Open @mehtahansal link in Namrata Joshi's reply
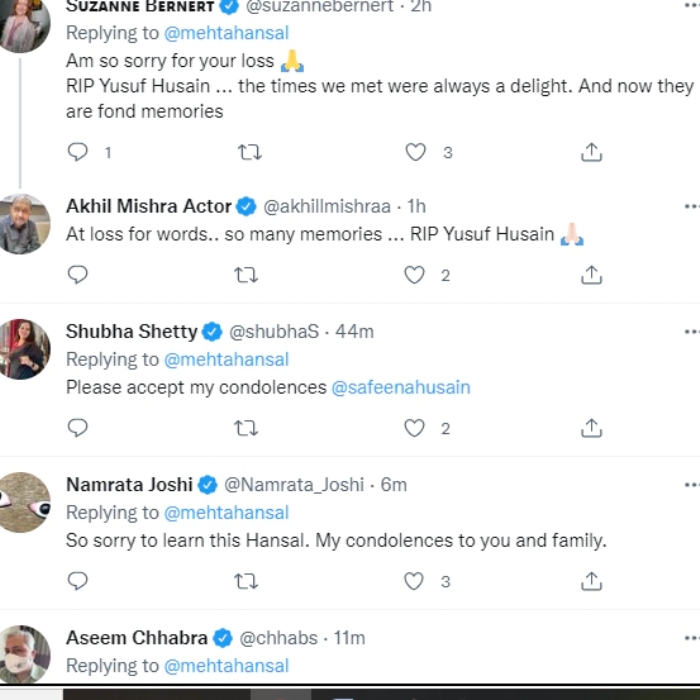The image size is (700, 700). (226, 512)
